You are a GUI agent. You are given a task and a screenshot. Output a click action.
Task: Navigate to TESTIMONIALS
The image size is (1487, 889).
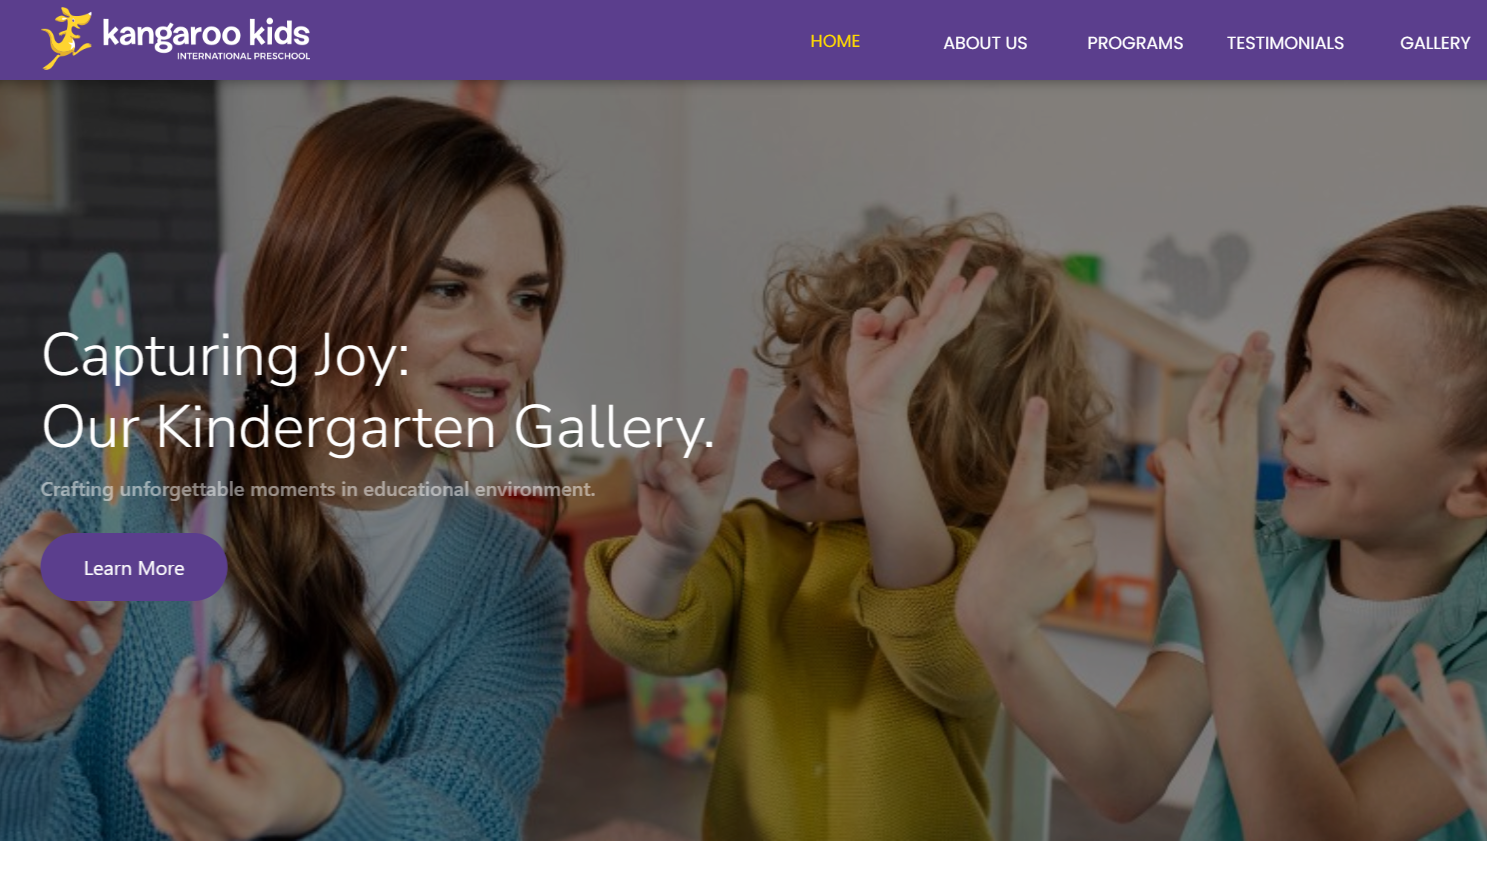(1285, 43)
